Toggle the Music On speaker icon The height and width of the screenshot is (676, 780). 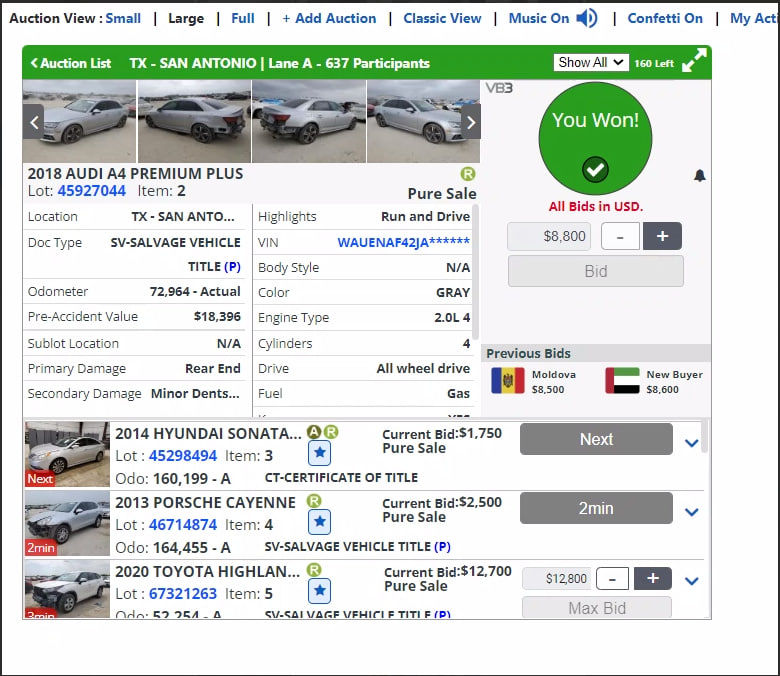click(x=587, y=18)
